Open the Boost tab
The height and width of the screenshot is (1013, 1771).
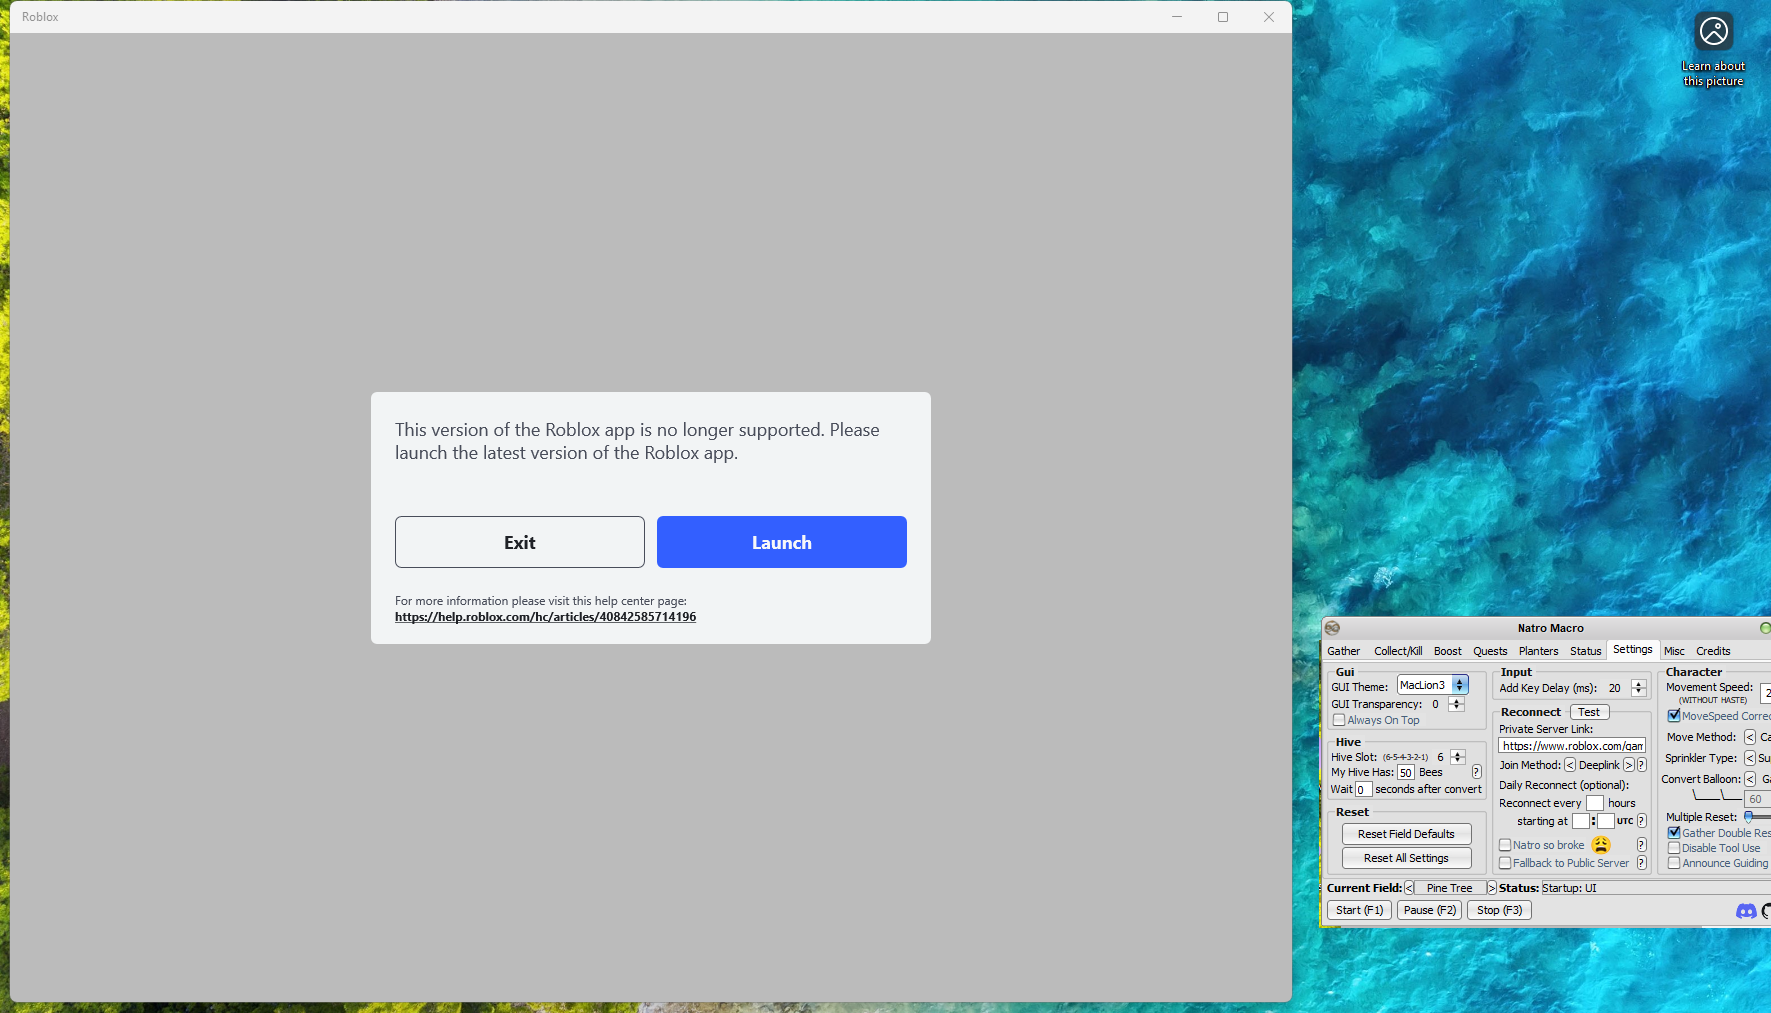coord(1447,651)
